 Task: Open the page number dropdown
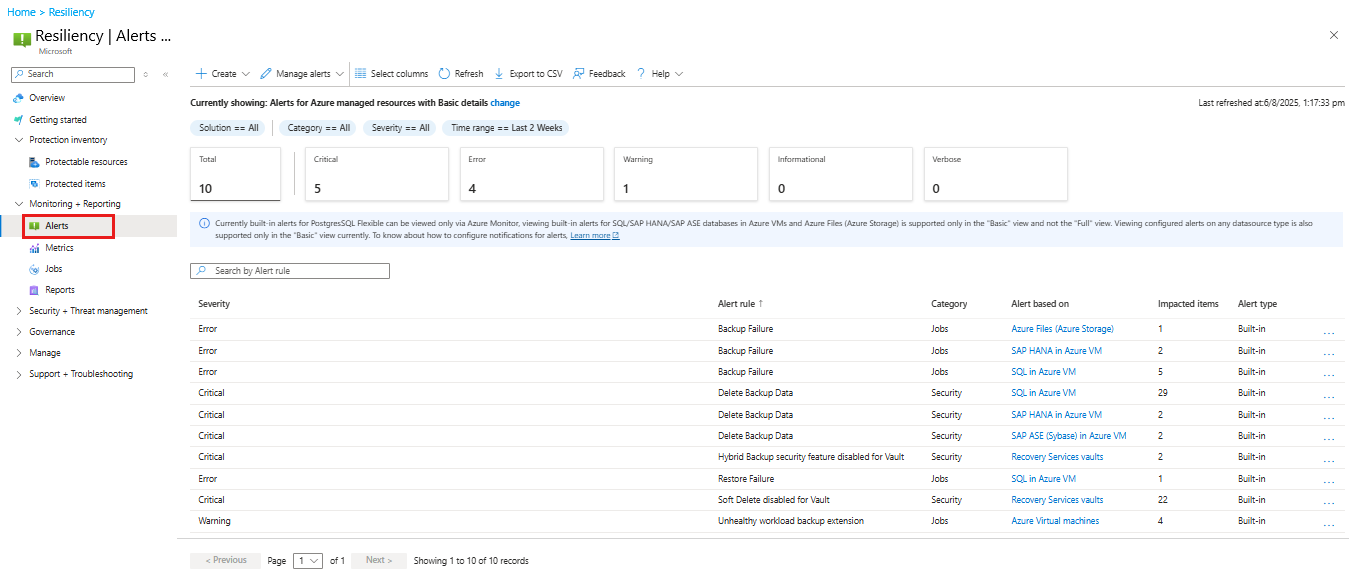point(309,561)
